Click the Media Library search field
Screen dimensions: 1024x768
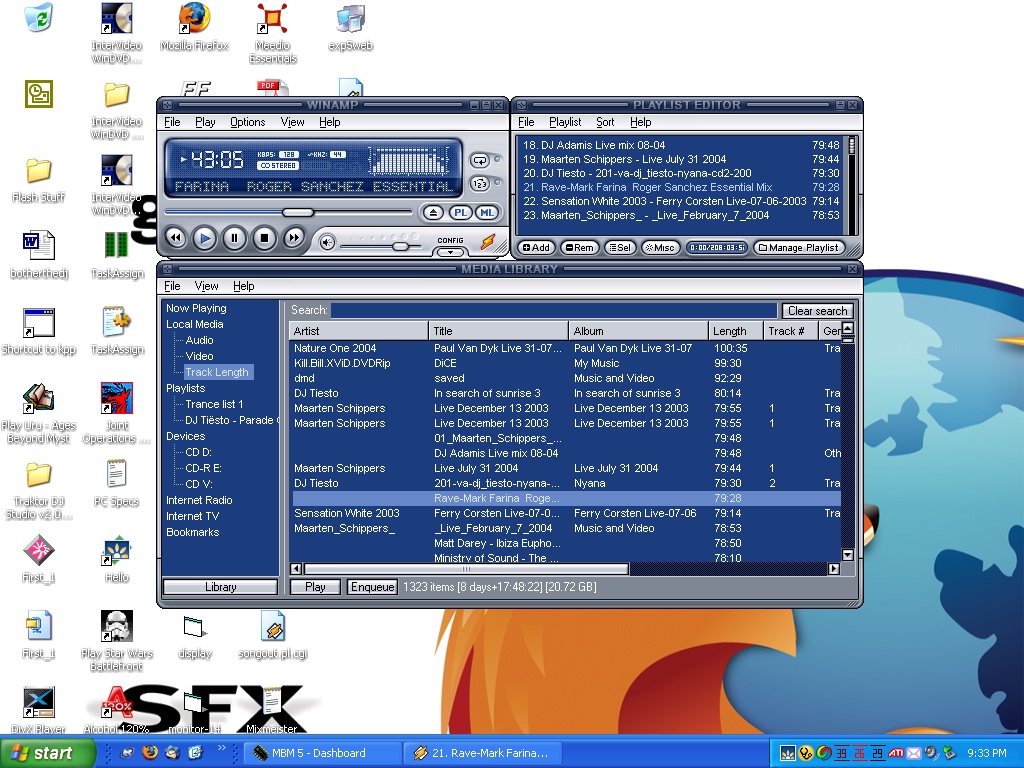click(x=554, y=310)
